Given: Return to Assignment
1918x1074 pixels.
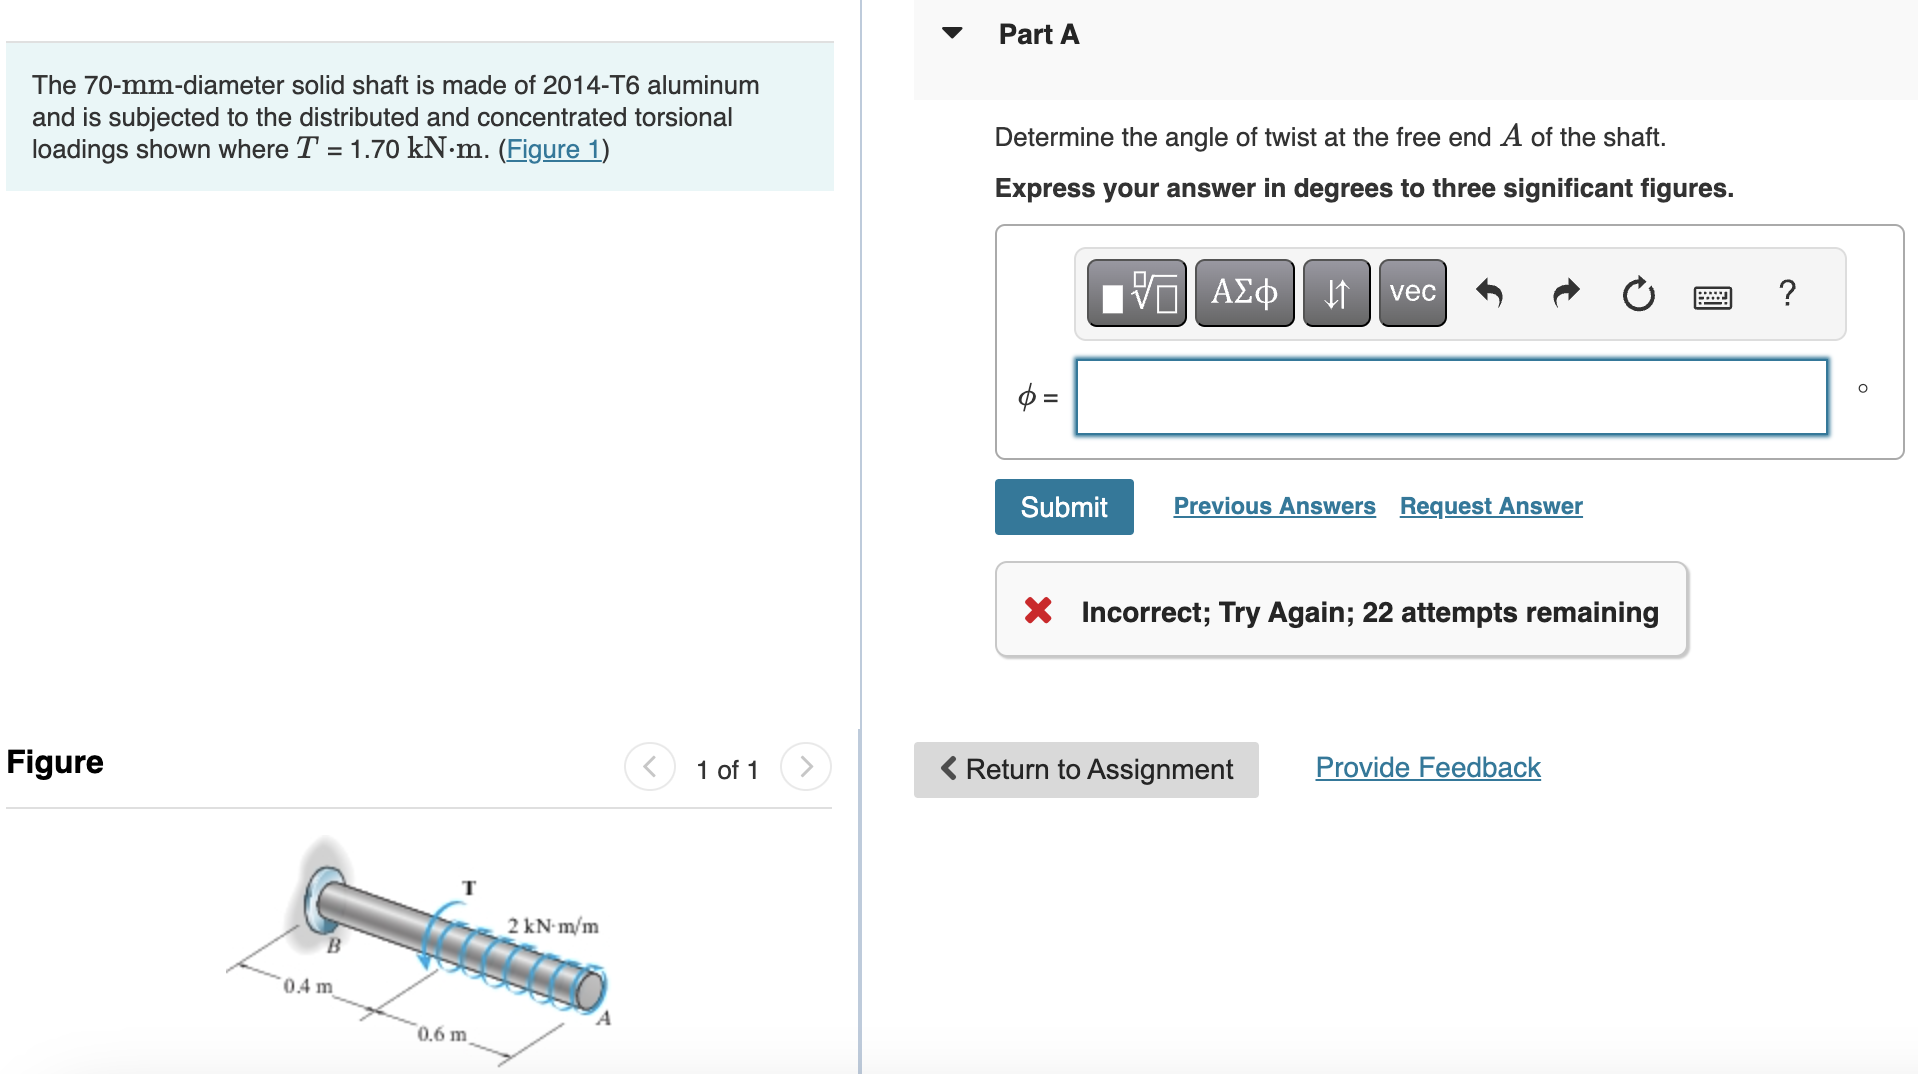Looking at the screenshot, I should [1085, 769].
